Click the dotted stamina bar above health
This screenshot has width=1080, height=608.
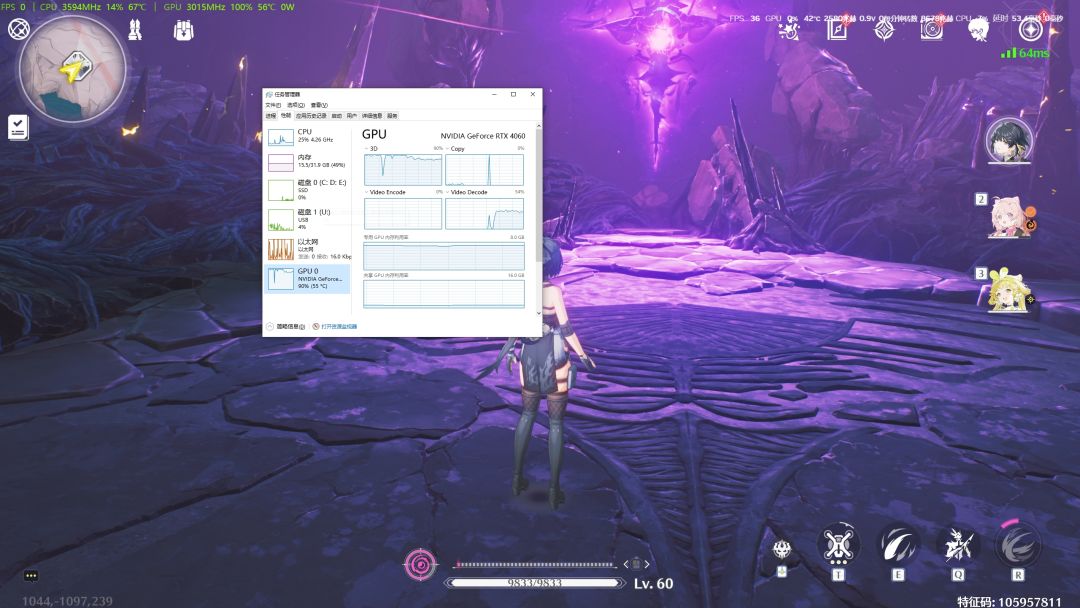[x=534, y=565]
